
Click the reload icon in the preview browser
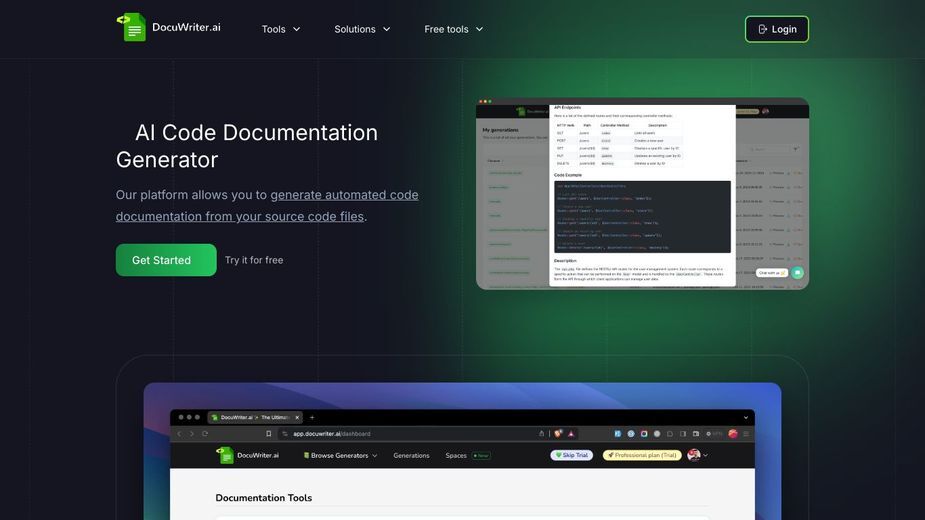coord(205,434)
